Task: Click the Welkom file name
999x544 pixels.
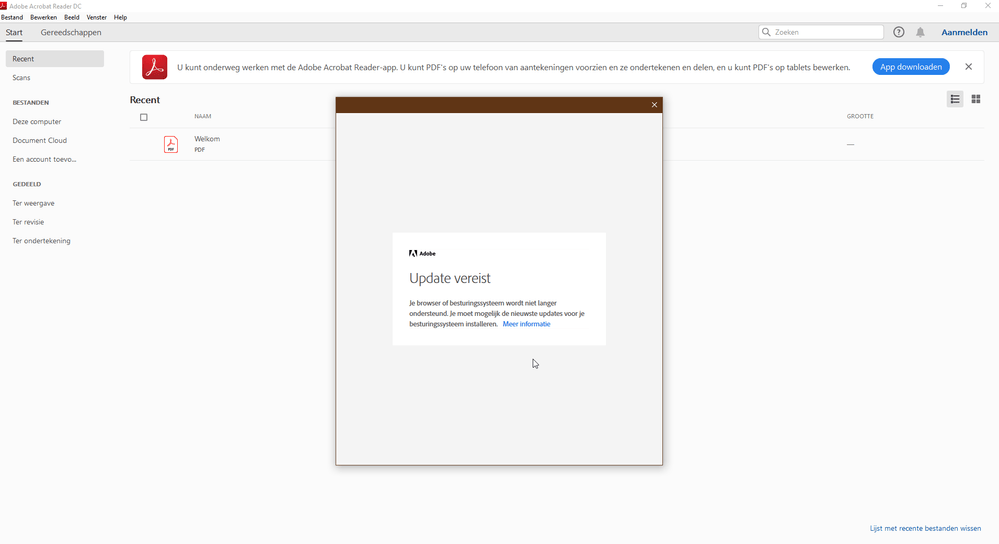Action: click(207, 139)
